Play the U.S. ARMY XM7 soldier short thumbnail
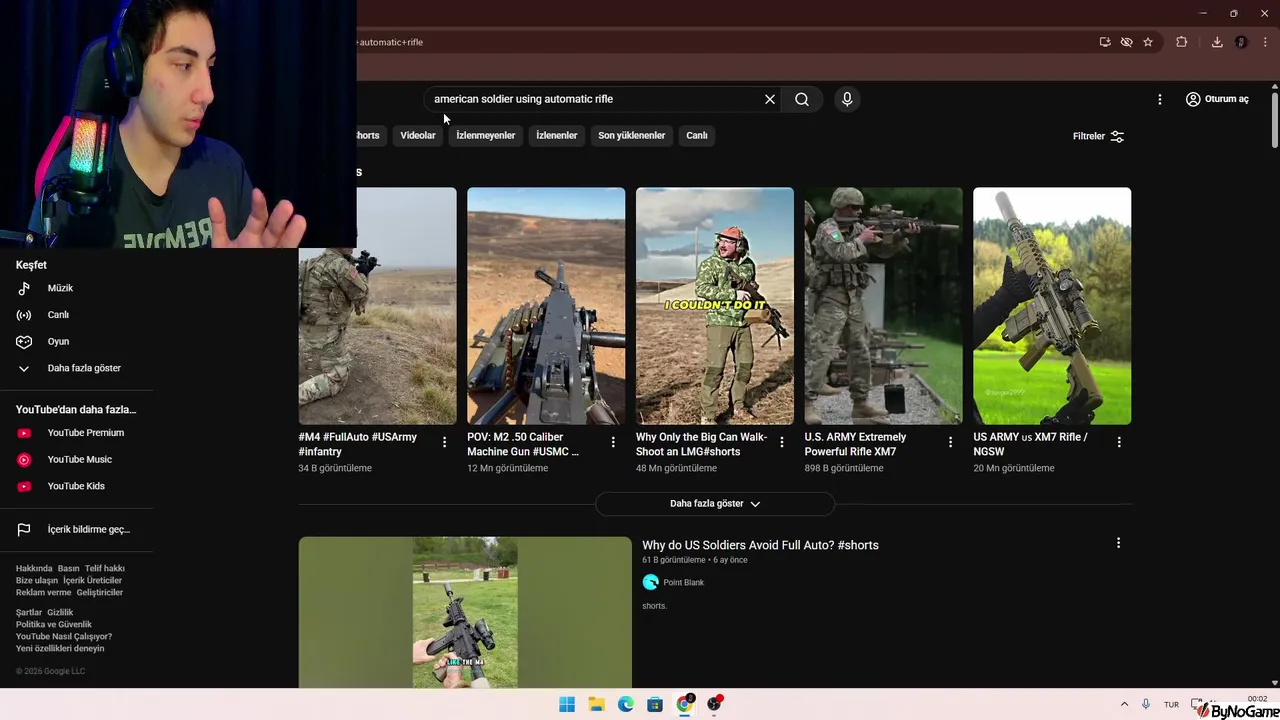This screenshot has height=720, width=1280. tap(884, 306)
